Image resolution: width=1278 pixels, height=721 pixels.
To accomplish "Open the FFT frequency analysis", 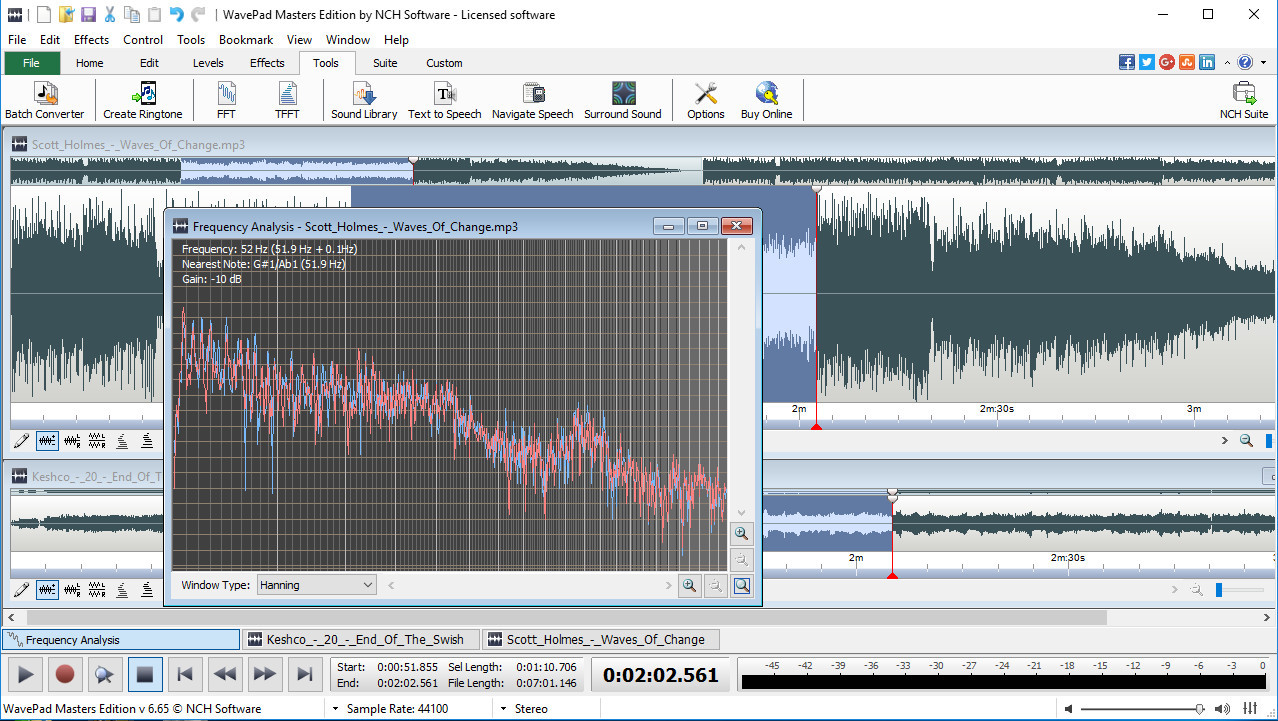I will point(227,101).
